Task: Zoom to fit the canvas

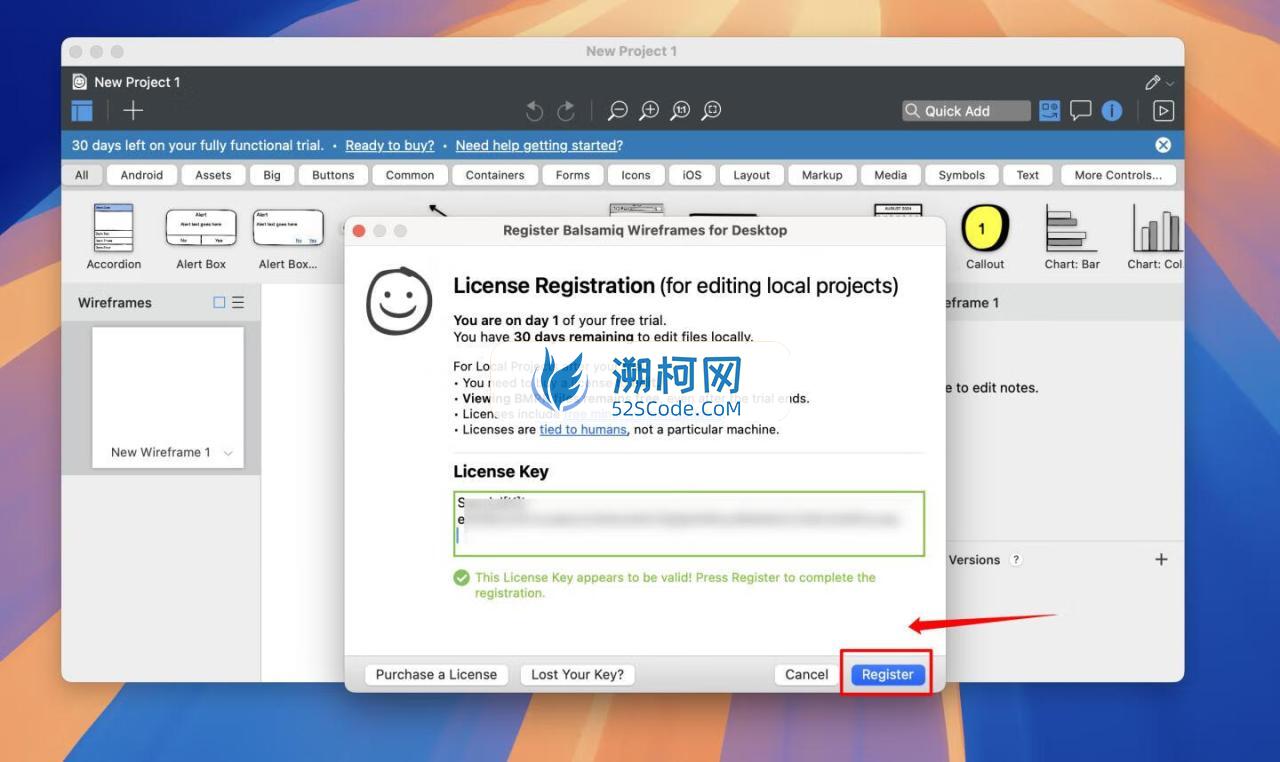Action: tap(712, 111)
